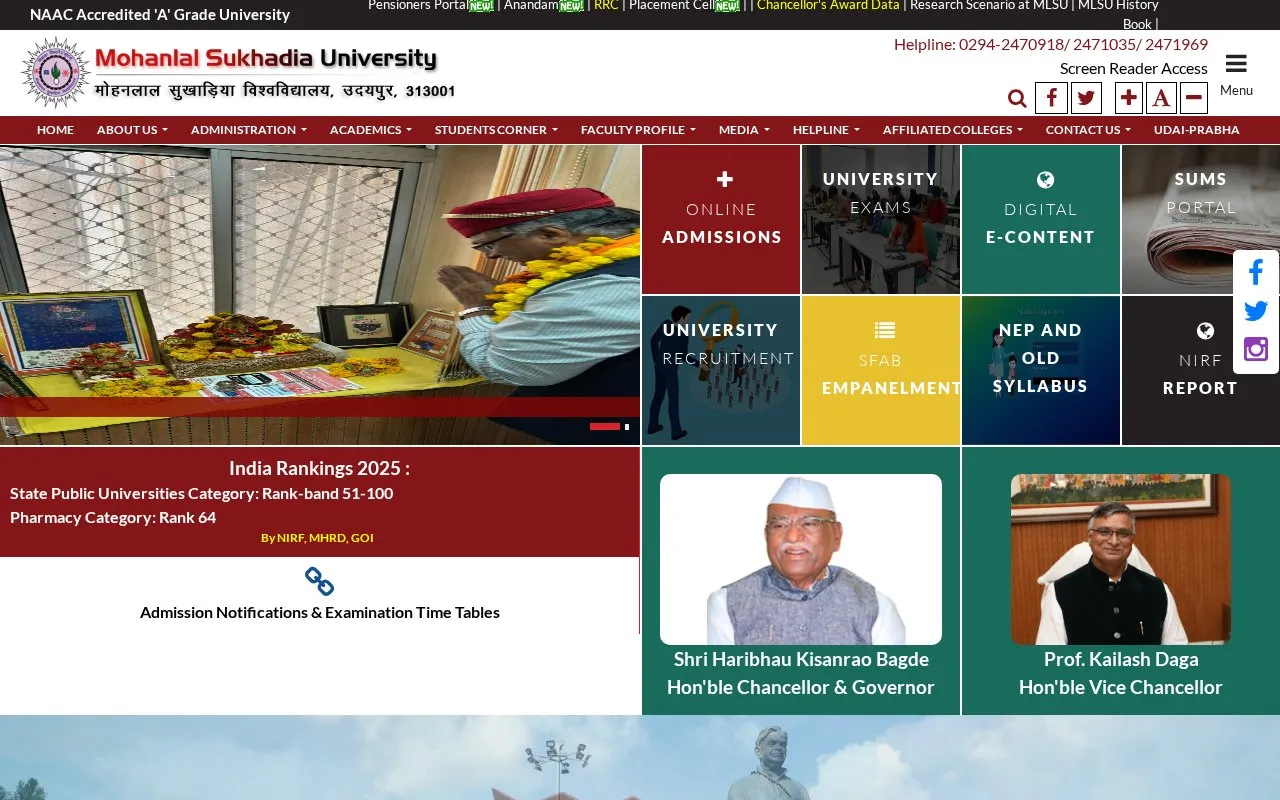Go to the Home menu item
The image size is (1280, 800).
pyautogui.click(x=55, y=130)
